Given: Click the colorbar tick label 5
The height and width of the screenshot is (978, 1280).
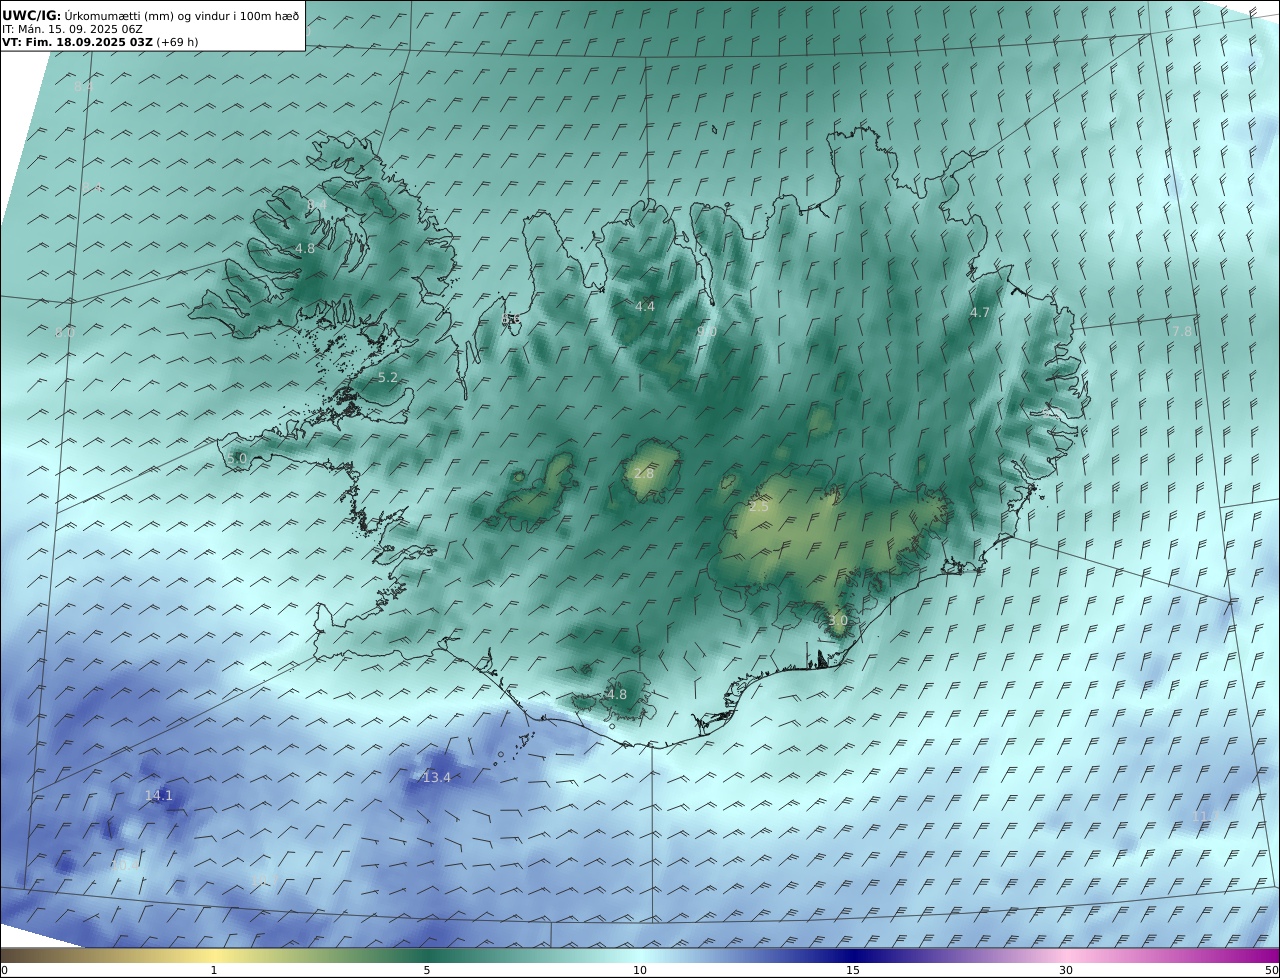Looking at the screenshot, I should [427, 970].
